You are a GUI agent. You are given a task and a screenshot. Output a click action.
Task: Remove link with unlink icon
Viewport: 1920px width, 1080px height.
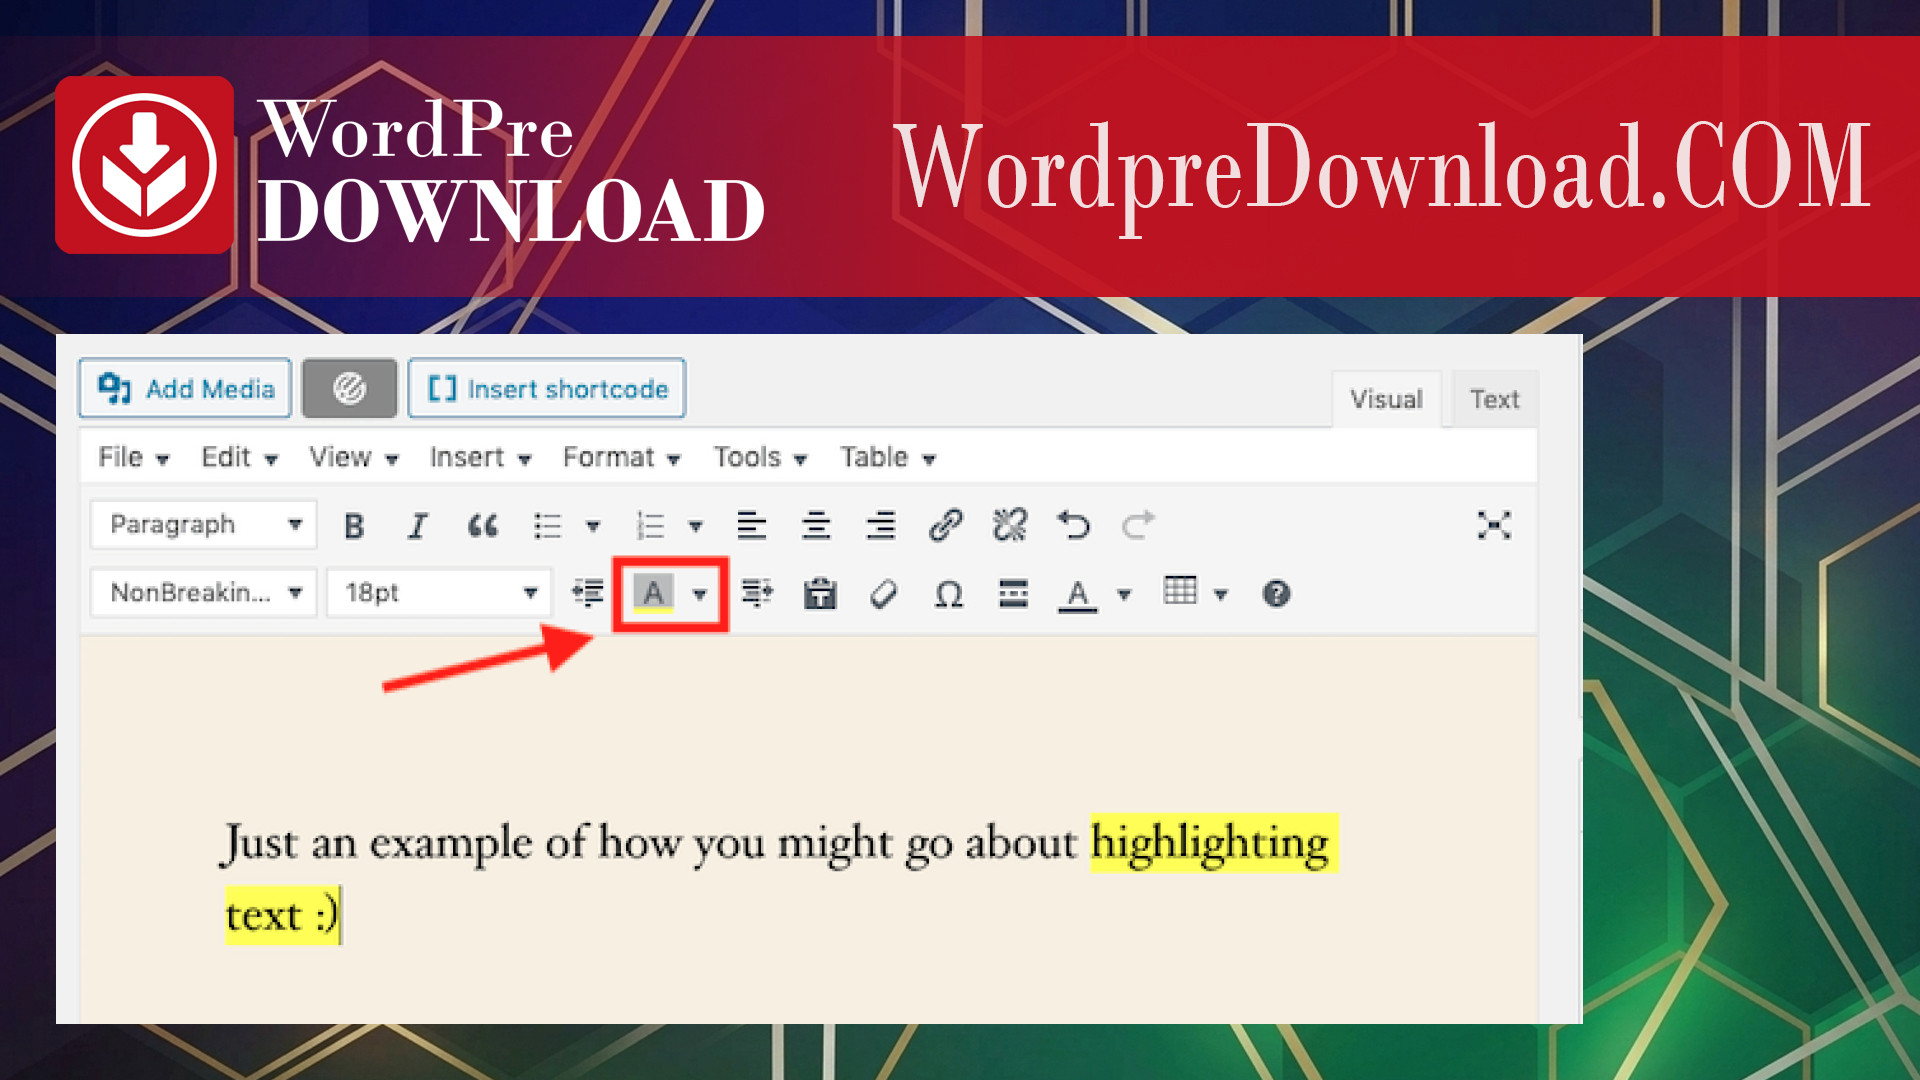(1010, 526)
